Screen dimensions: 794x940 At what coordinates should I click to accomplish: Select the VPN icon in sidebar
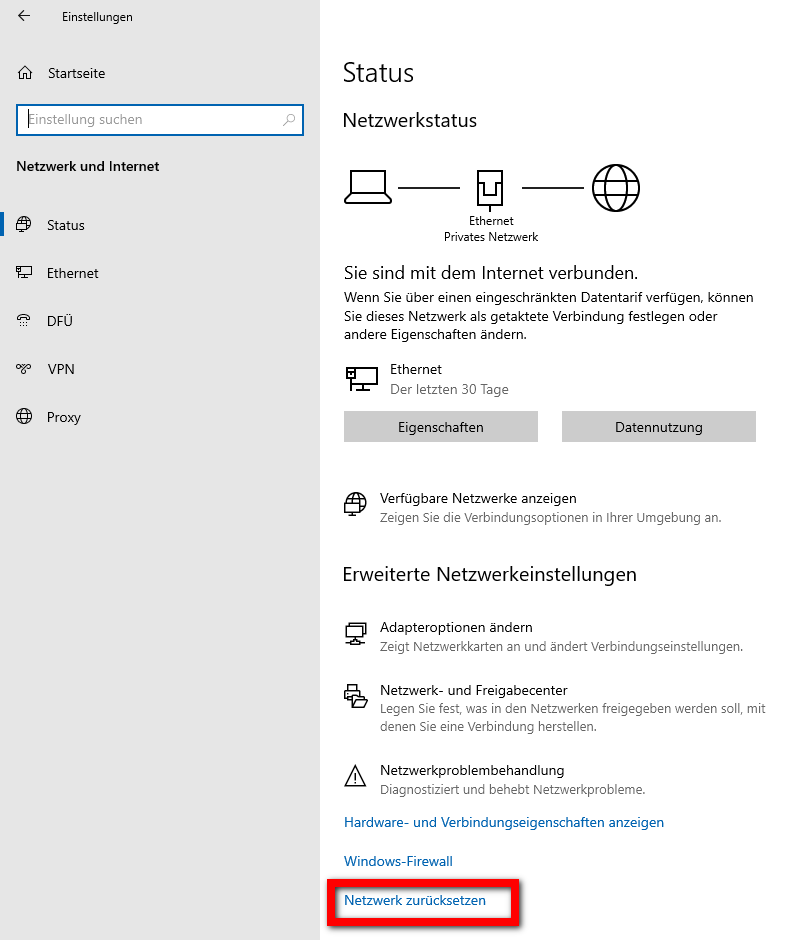[x=24, y=369]
